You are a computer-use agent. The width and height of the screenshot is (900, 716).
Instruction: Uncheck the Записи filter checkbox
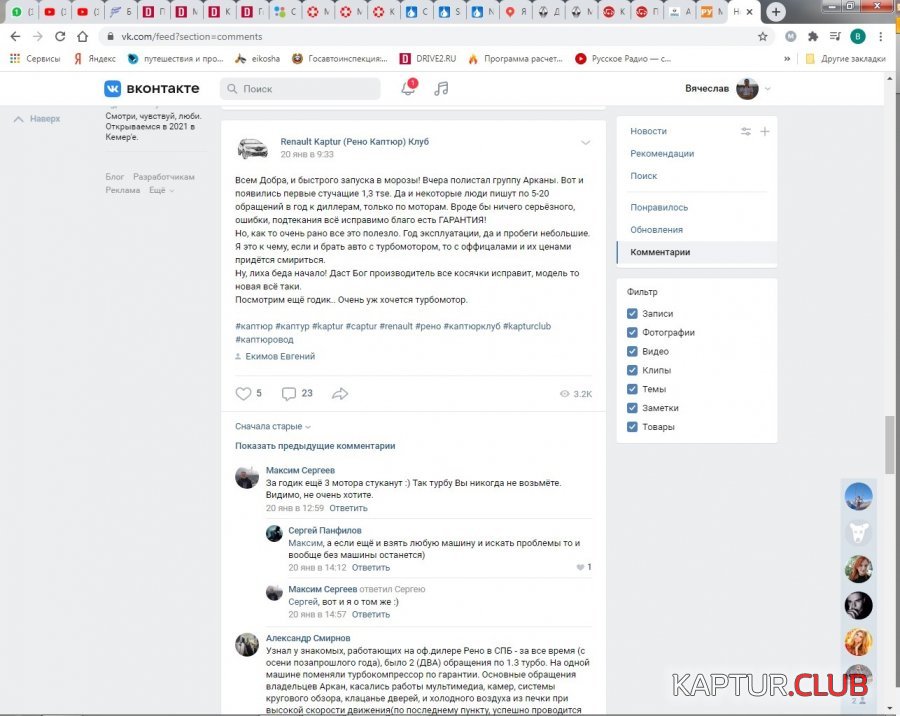pyautogui.click(x=632, y=314)
